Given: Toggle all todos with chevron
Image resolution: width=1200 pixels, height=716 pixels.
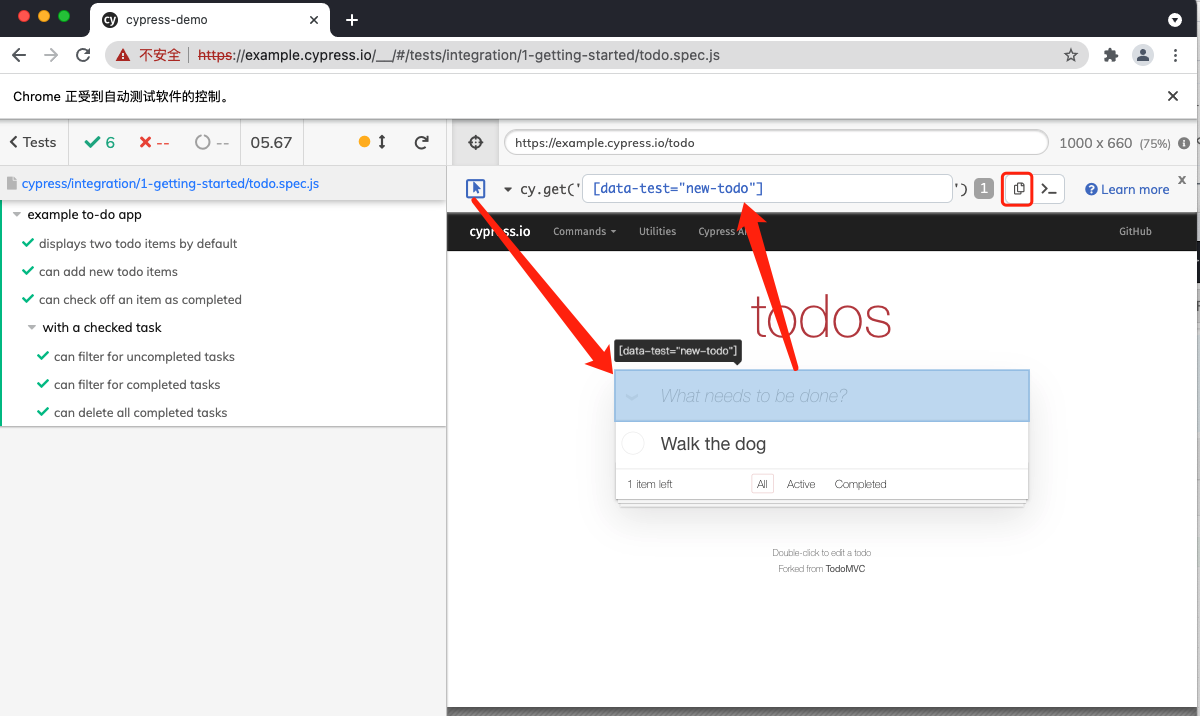Looking at the screenshot, I should pos(632,396).
